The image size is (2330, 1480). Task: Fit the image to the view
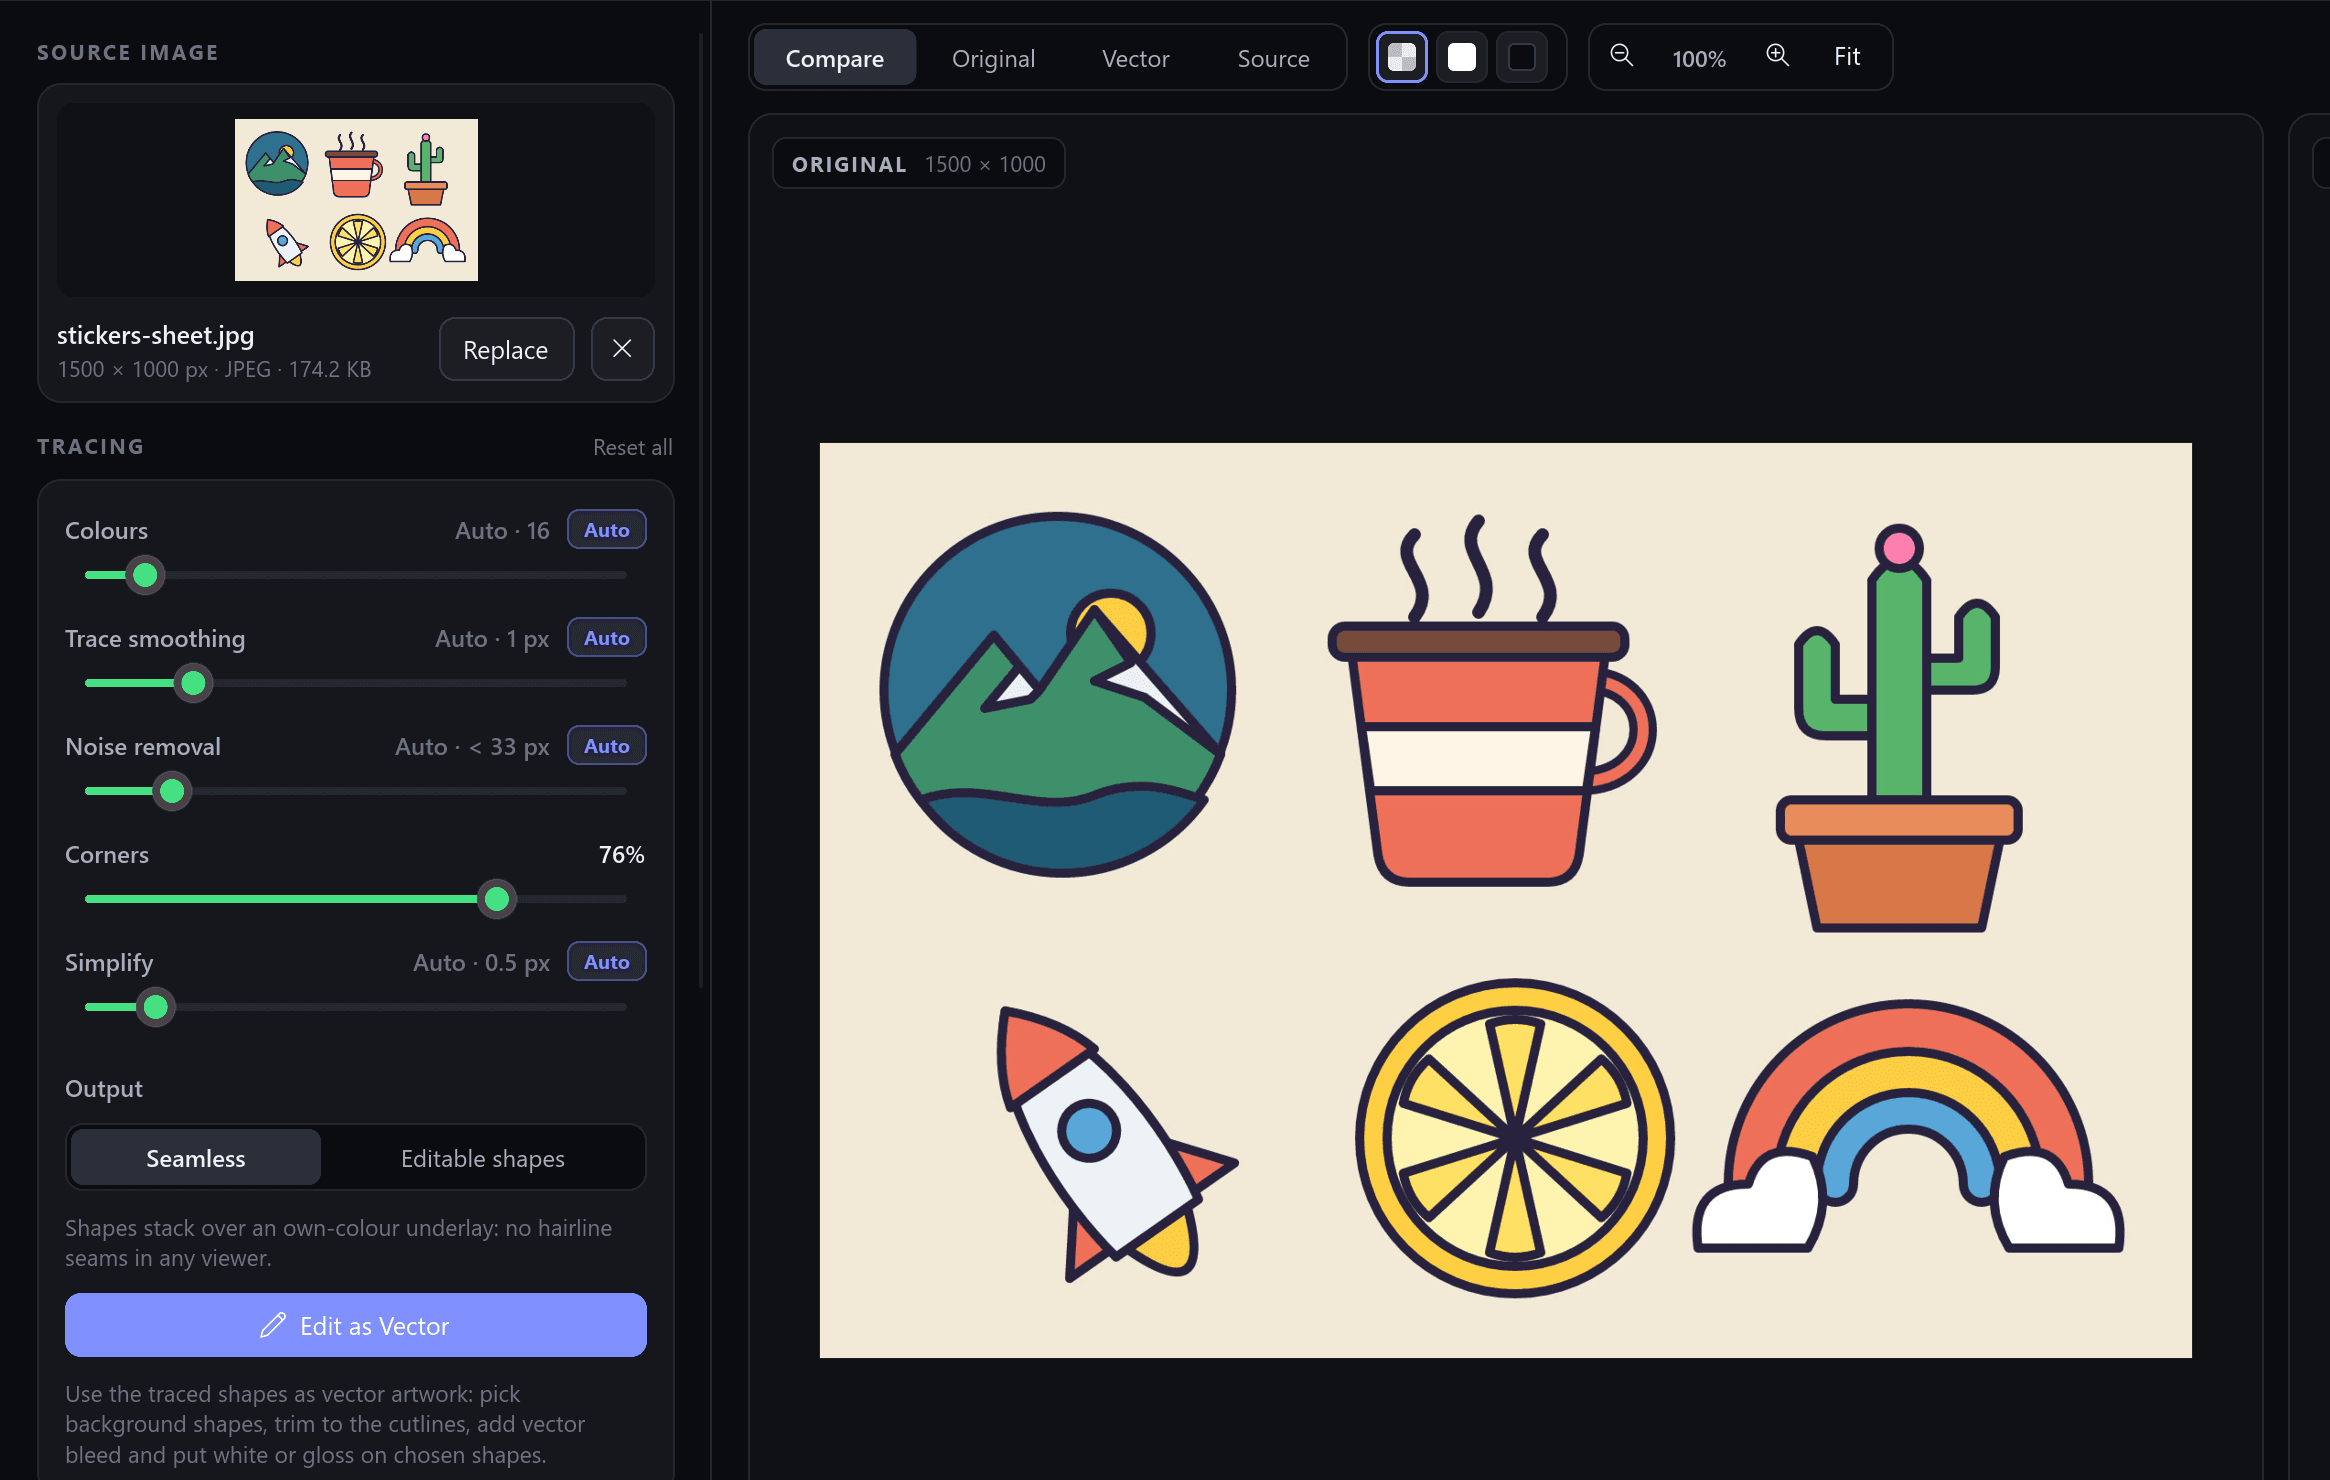(x=1847, y=57)
